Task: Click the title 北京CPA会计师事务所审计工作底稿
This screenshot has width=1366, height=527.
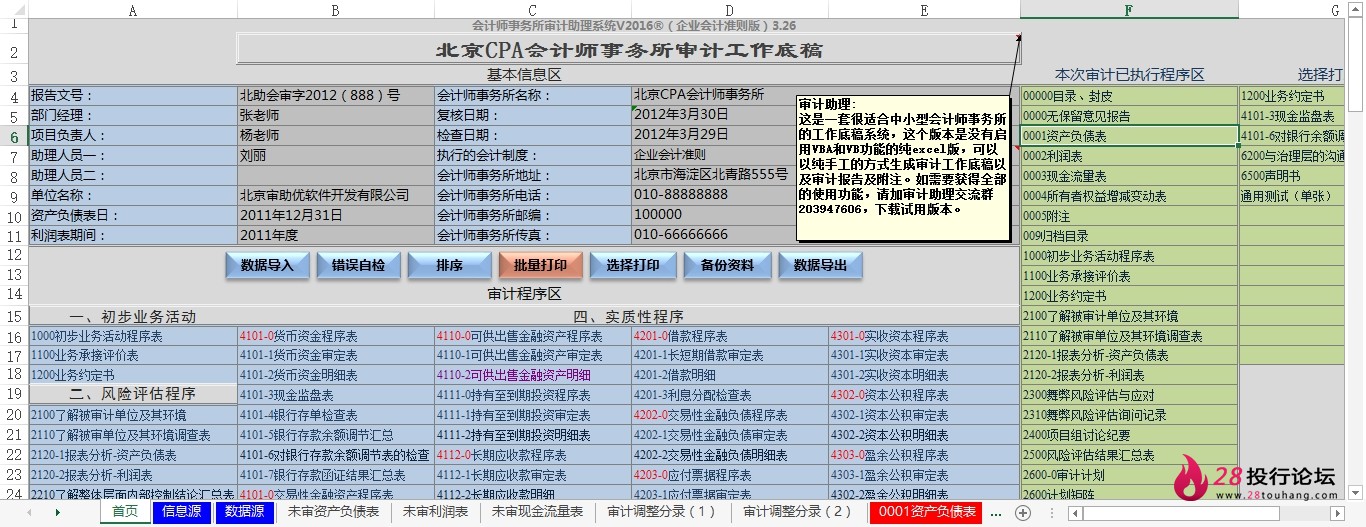Action: point(629,49)
